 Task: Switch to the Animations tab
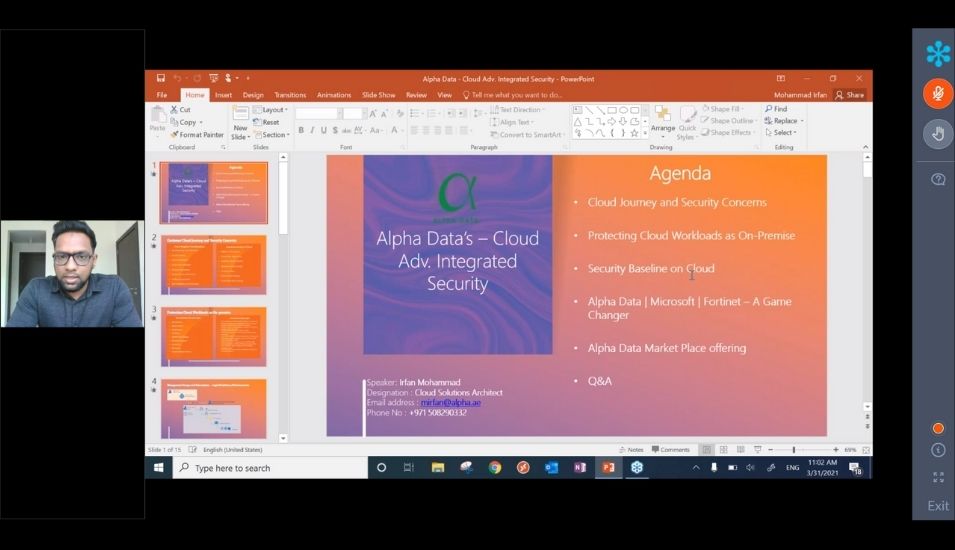pos(334,95)
